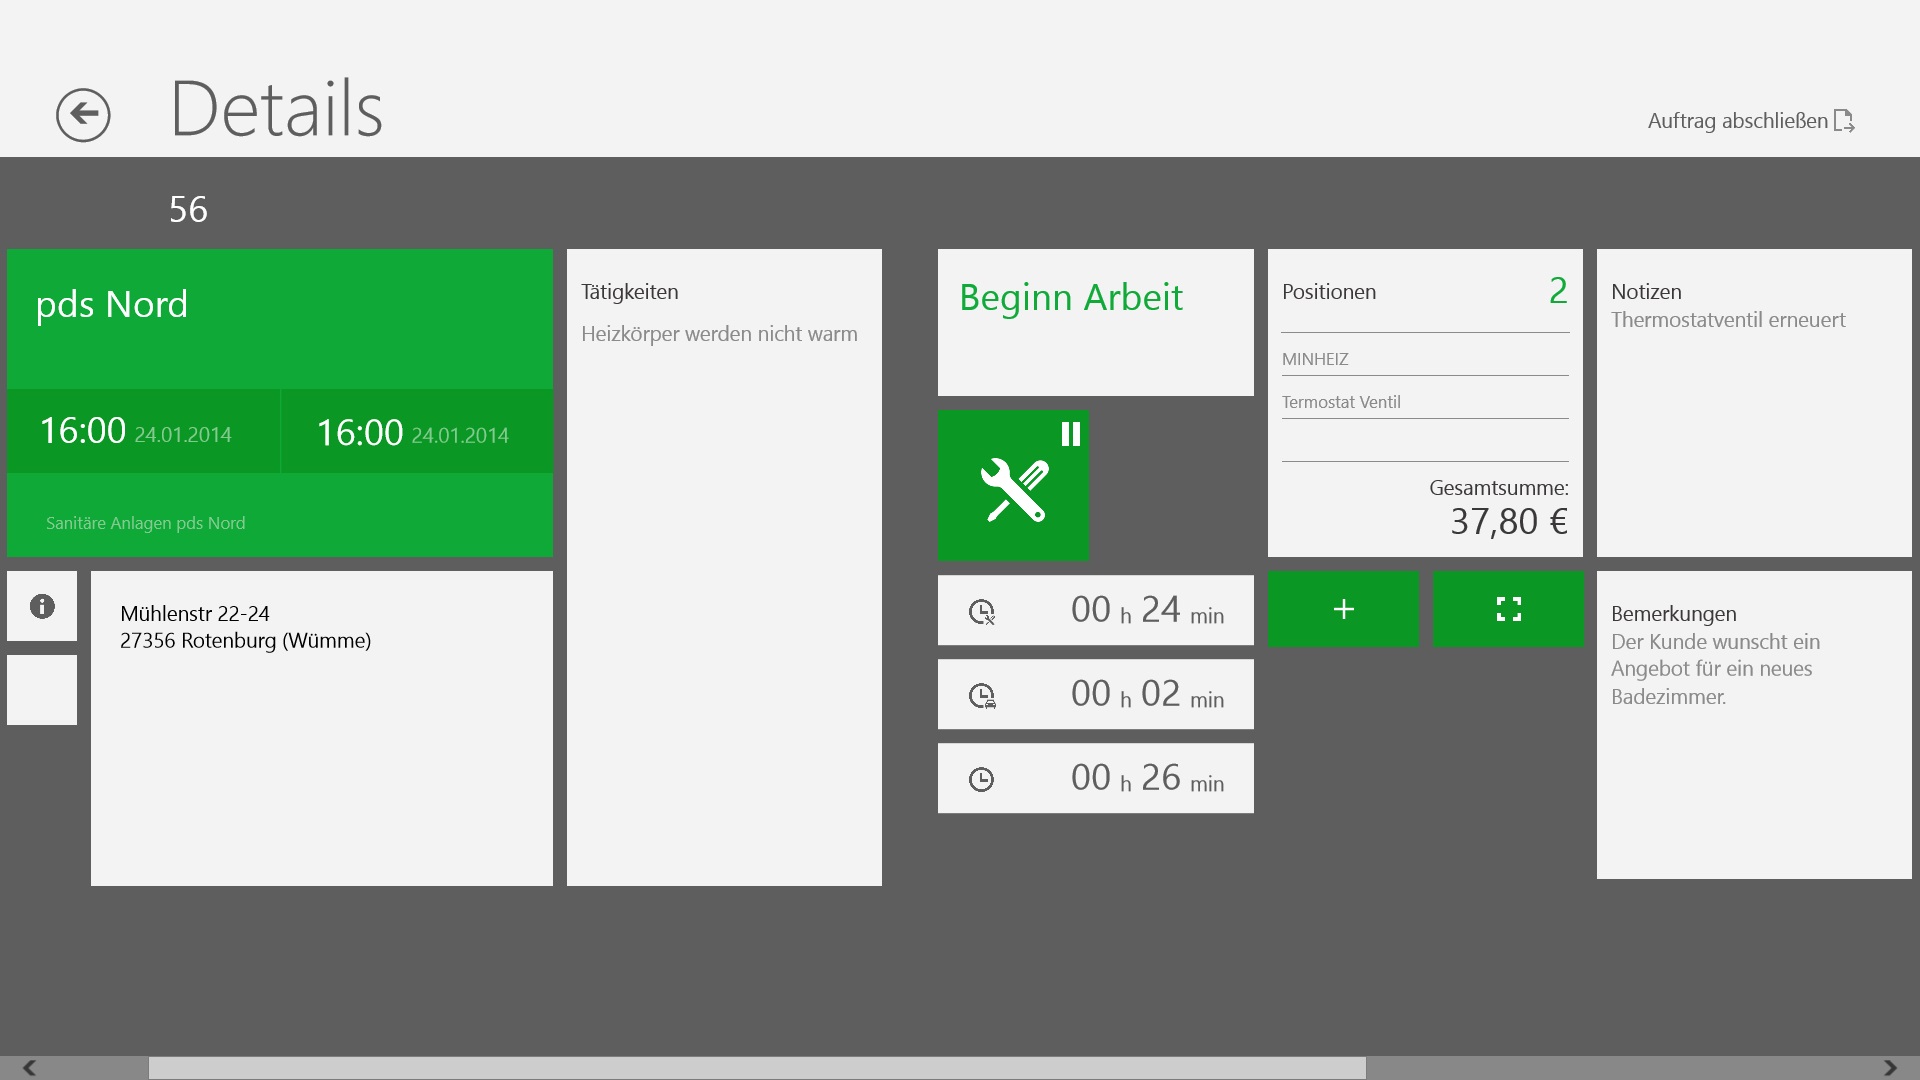Expand positions with fullscreen icon tile

point(1508,609)
